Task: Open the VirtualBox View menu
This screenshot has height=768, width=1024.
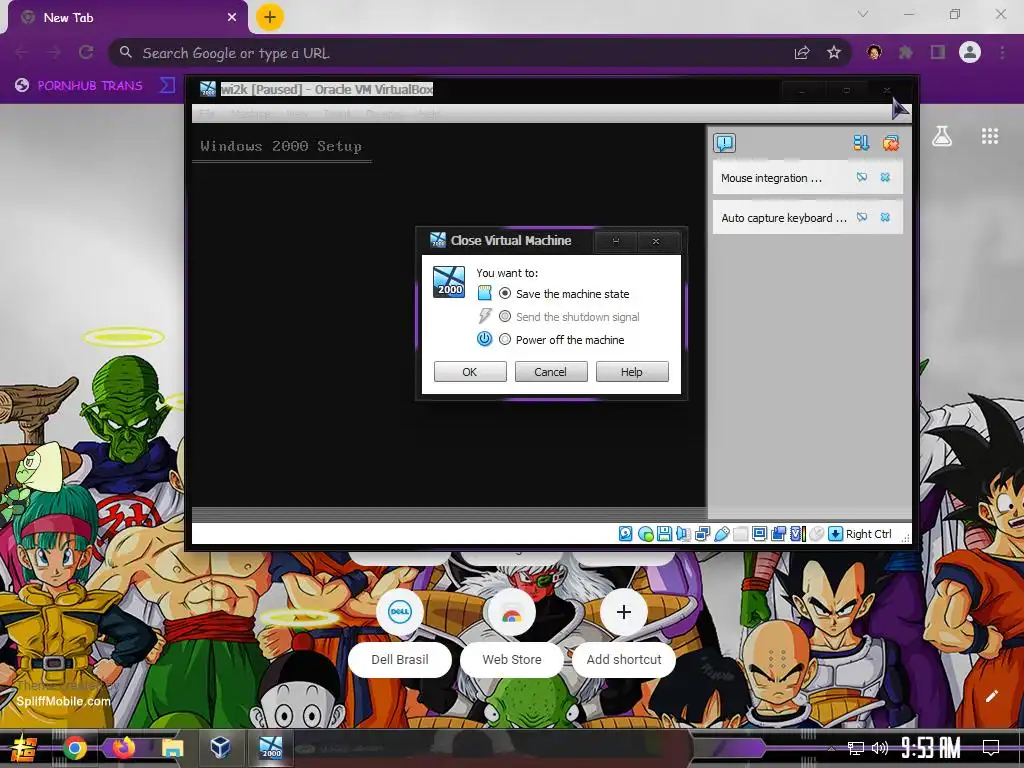Action: (298, 114)
